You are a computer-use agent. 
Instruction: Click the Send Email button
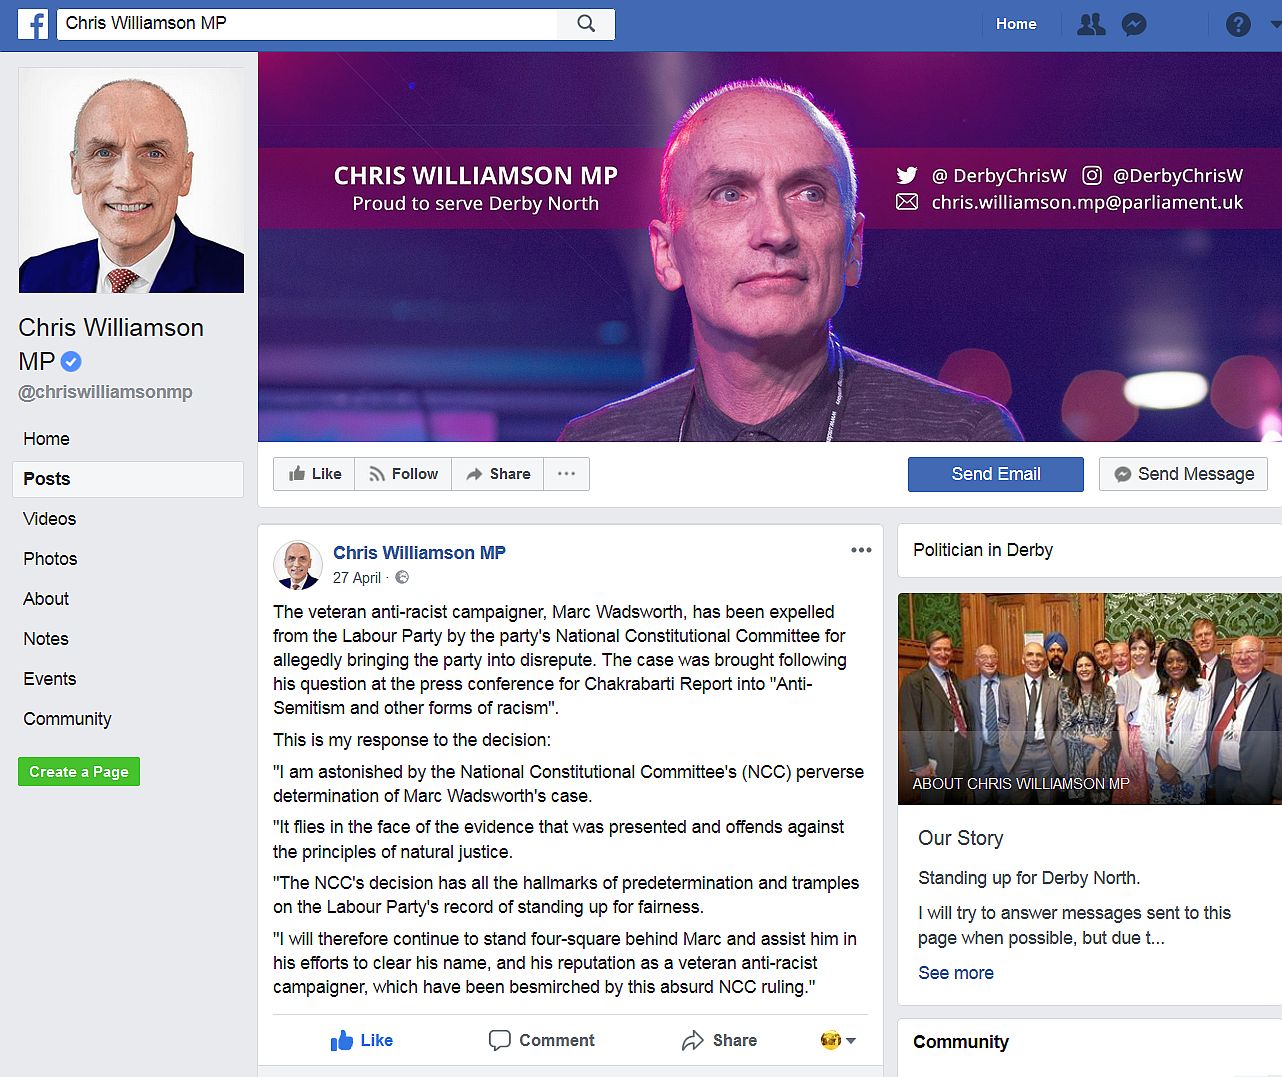[996, 474]
